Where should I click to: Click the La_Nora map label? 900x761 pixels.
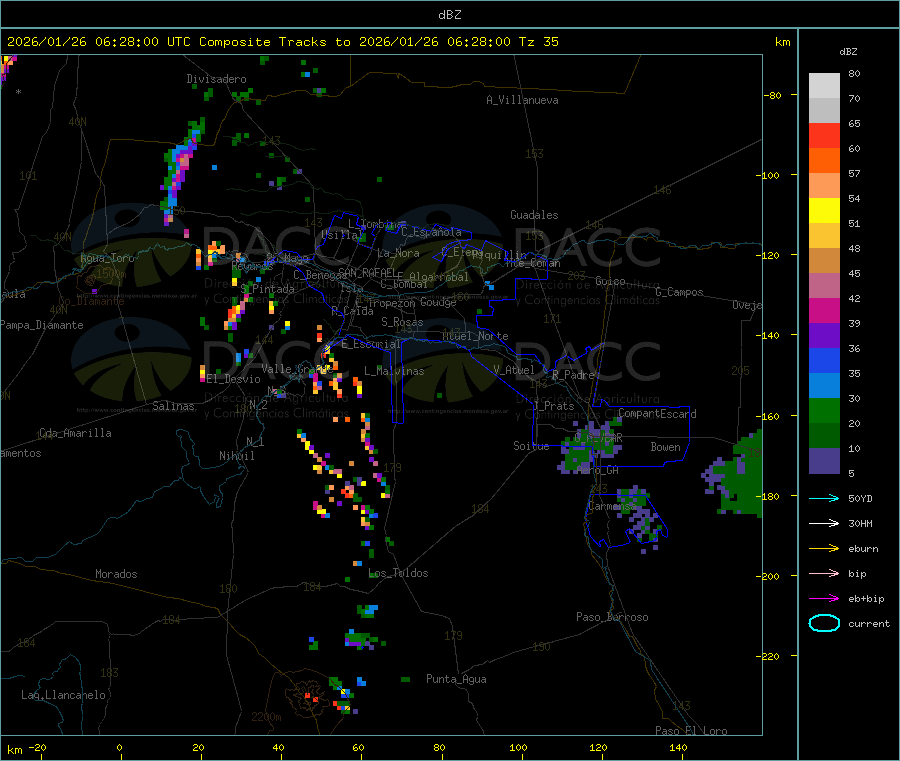[398, 253]
